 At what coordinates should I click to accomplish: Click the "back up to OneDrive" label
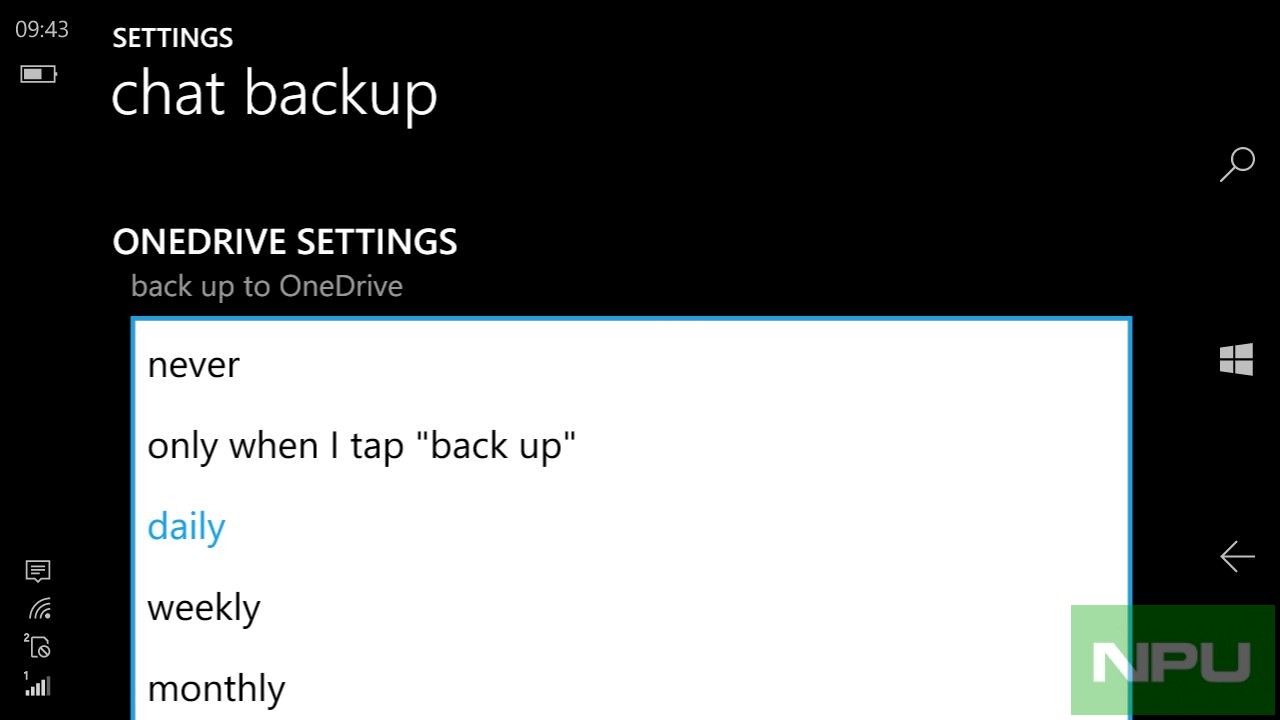(267, 287)
